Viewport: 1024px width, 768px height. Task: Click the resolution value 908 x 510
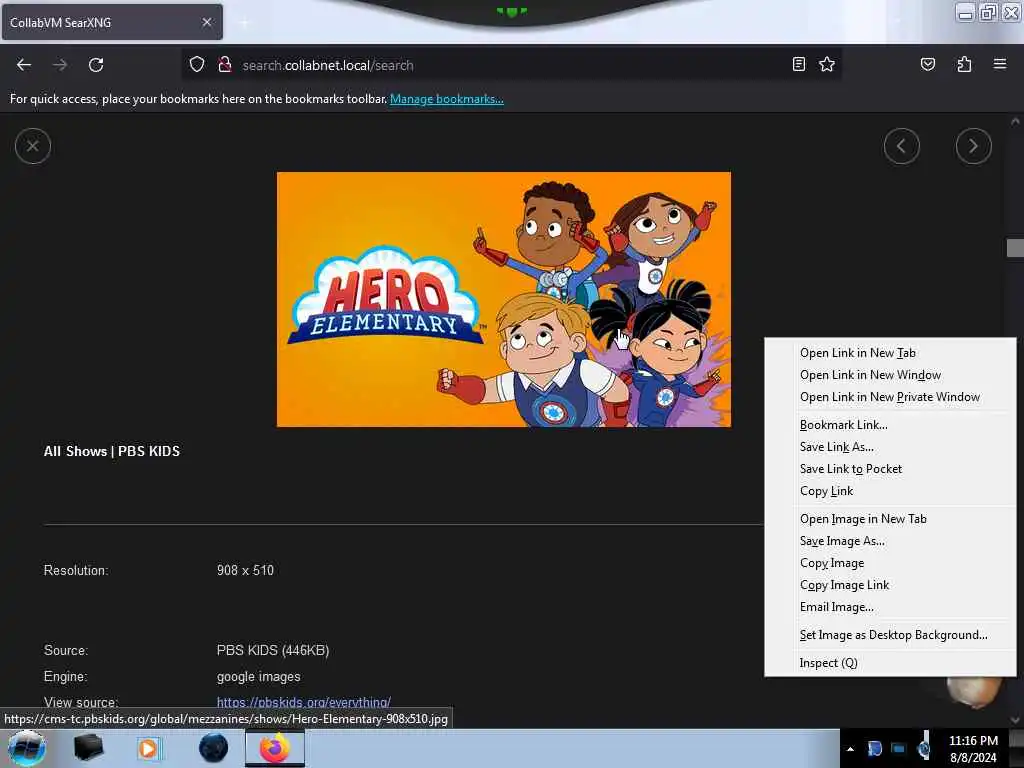[246, 570]
